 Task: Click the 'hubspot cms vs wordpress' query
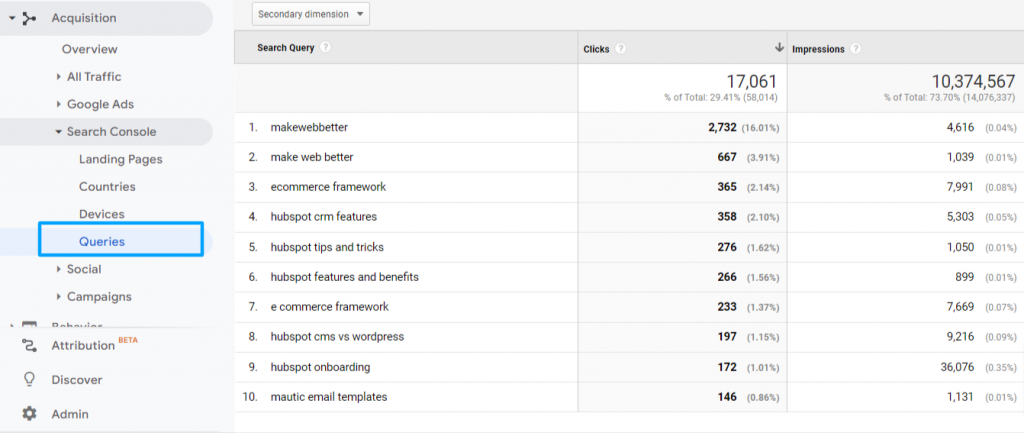[x=337, y=336]
